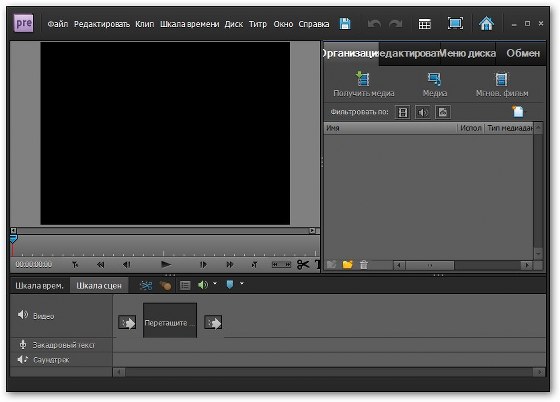Click the full screen monitor icon
This screenshot has height=402, width=560.
pos(455,24)
